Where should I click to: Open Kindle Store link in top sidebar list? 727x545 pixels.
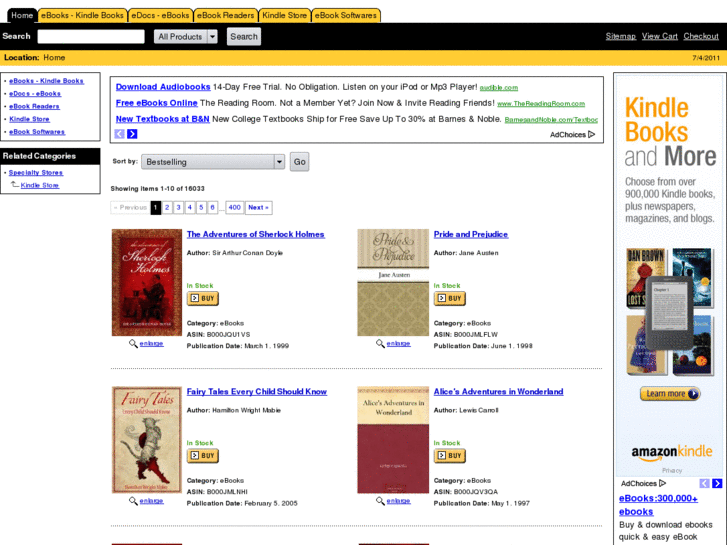click(x=29, y=119)
